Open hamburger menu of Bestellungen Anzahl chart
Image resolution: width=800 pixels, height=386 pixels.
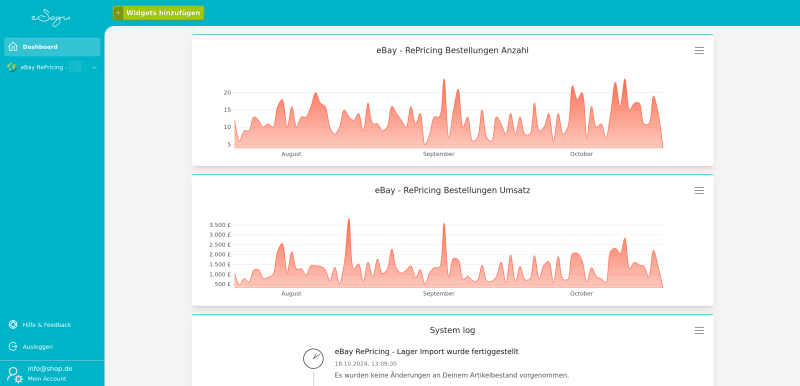699,50
